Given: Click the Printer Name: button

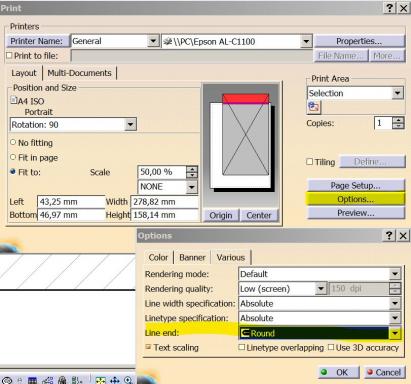Looking at the screenshot, I should click(37, 41).
